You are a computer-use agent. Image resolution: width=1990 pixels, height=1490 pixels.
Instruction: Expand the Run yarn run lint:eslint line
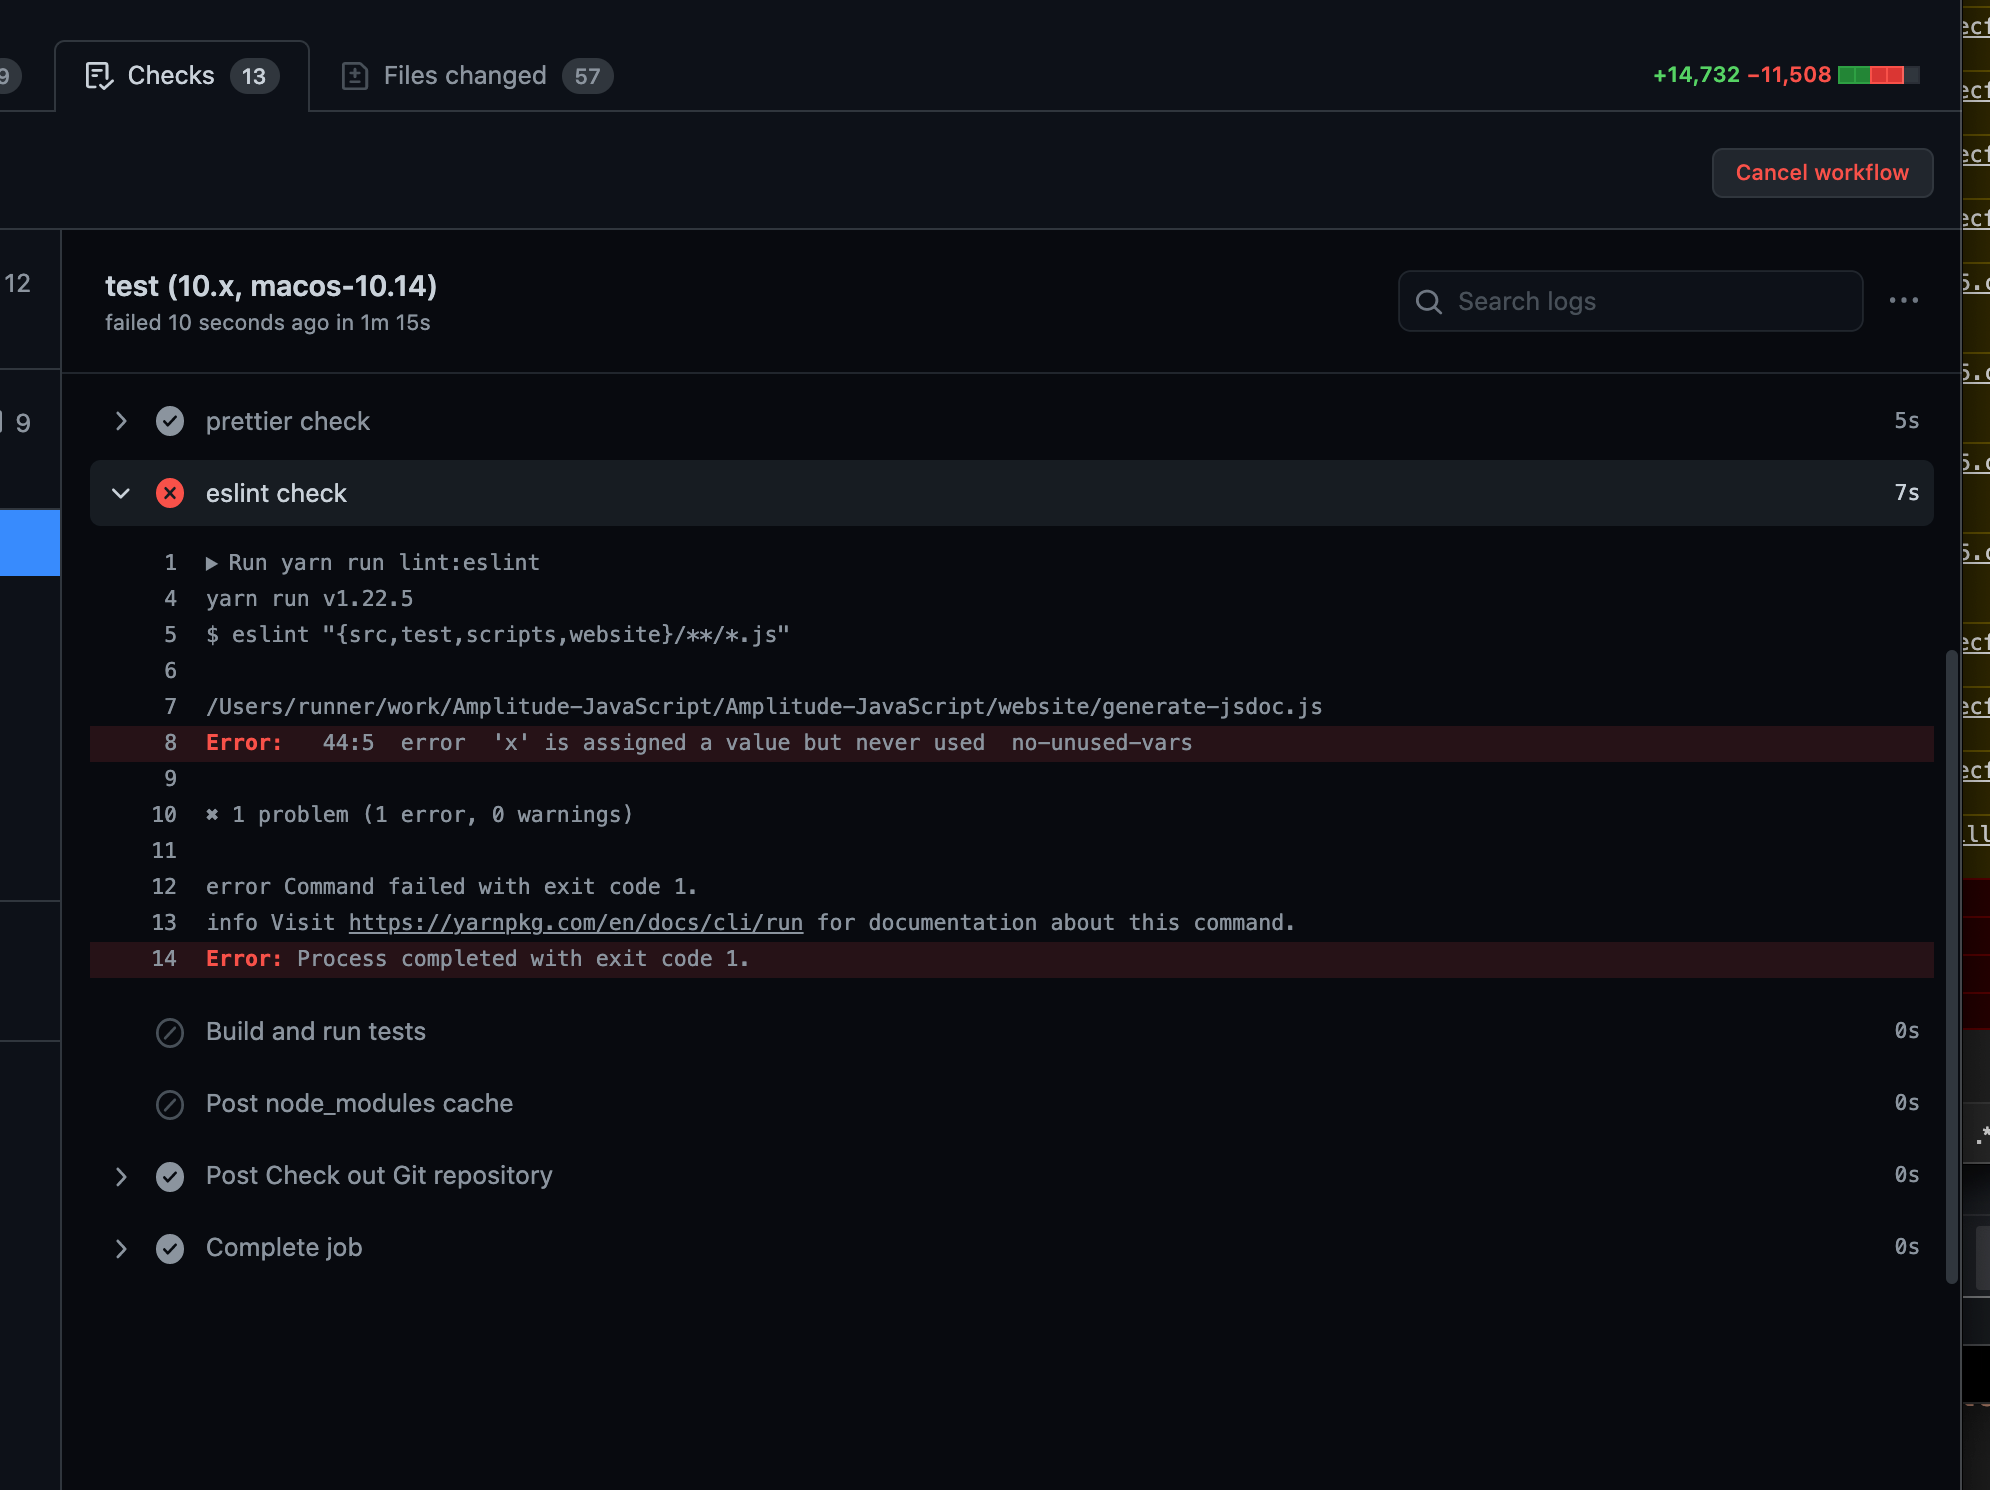pyautogui.click(x=212, y=563)
